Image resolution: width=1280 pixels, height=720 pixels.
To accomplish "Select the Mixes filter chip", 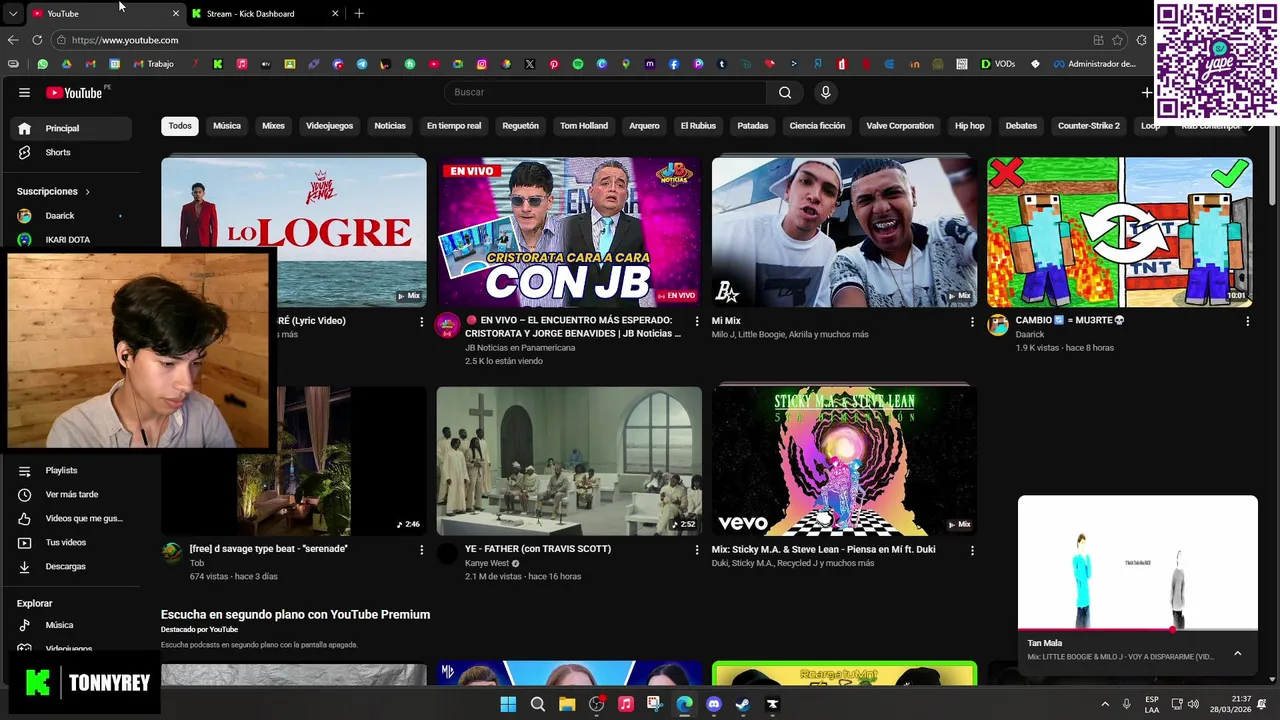I will click(273, 126).
